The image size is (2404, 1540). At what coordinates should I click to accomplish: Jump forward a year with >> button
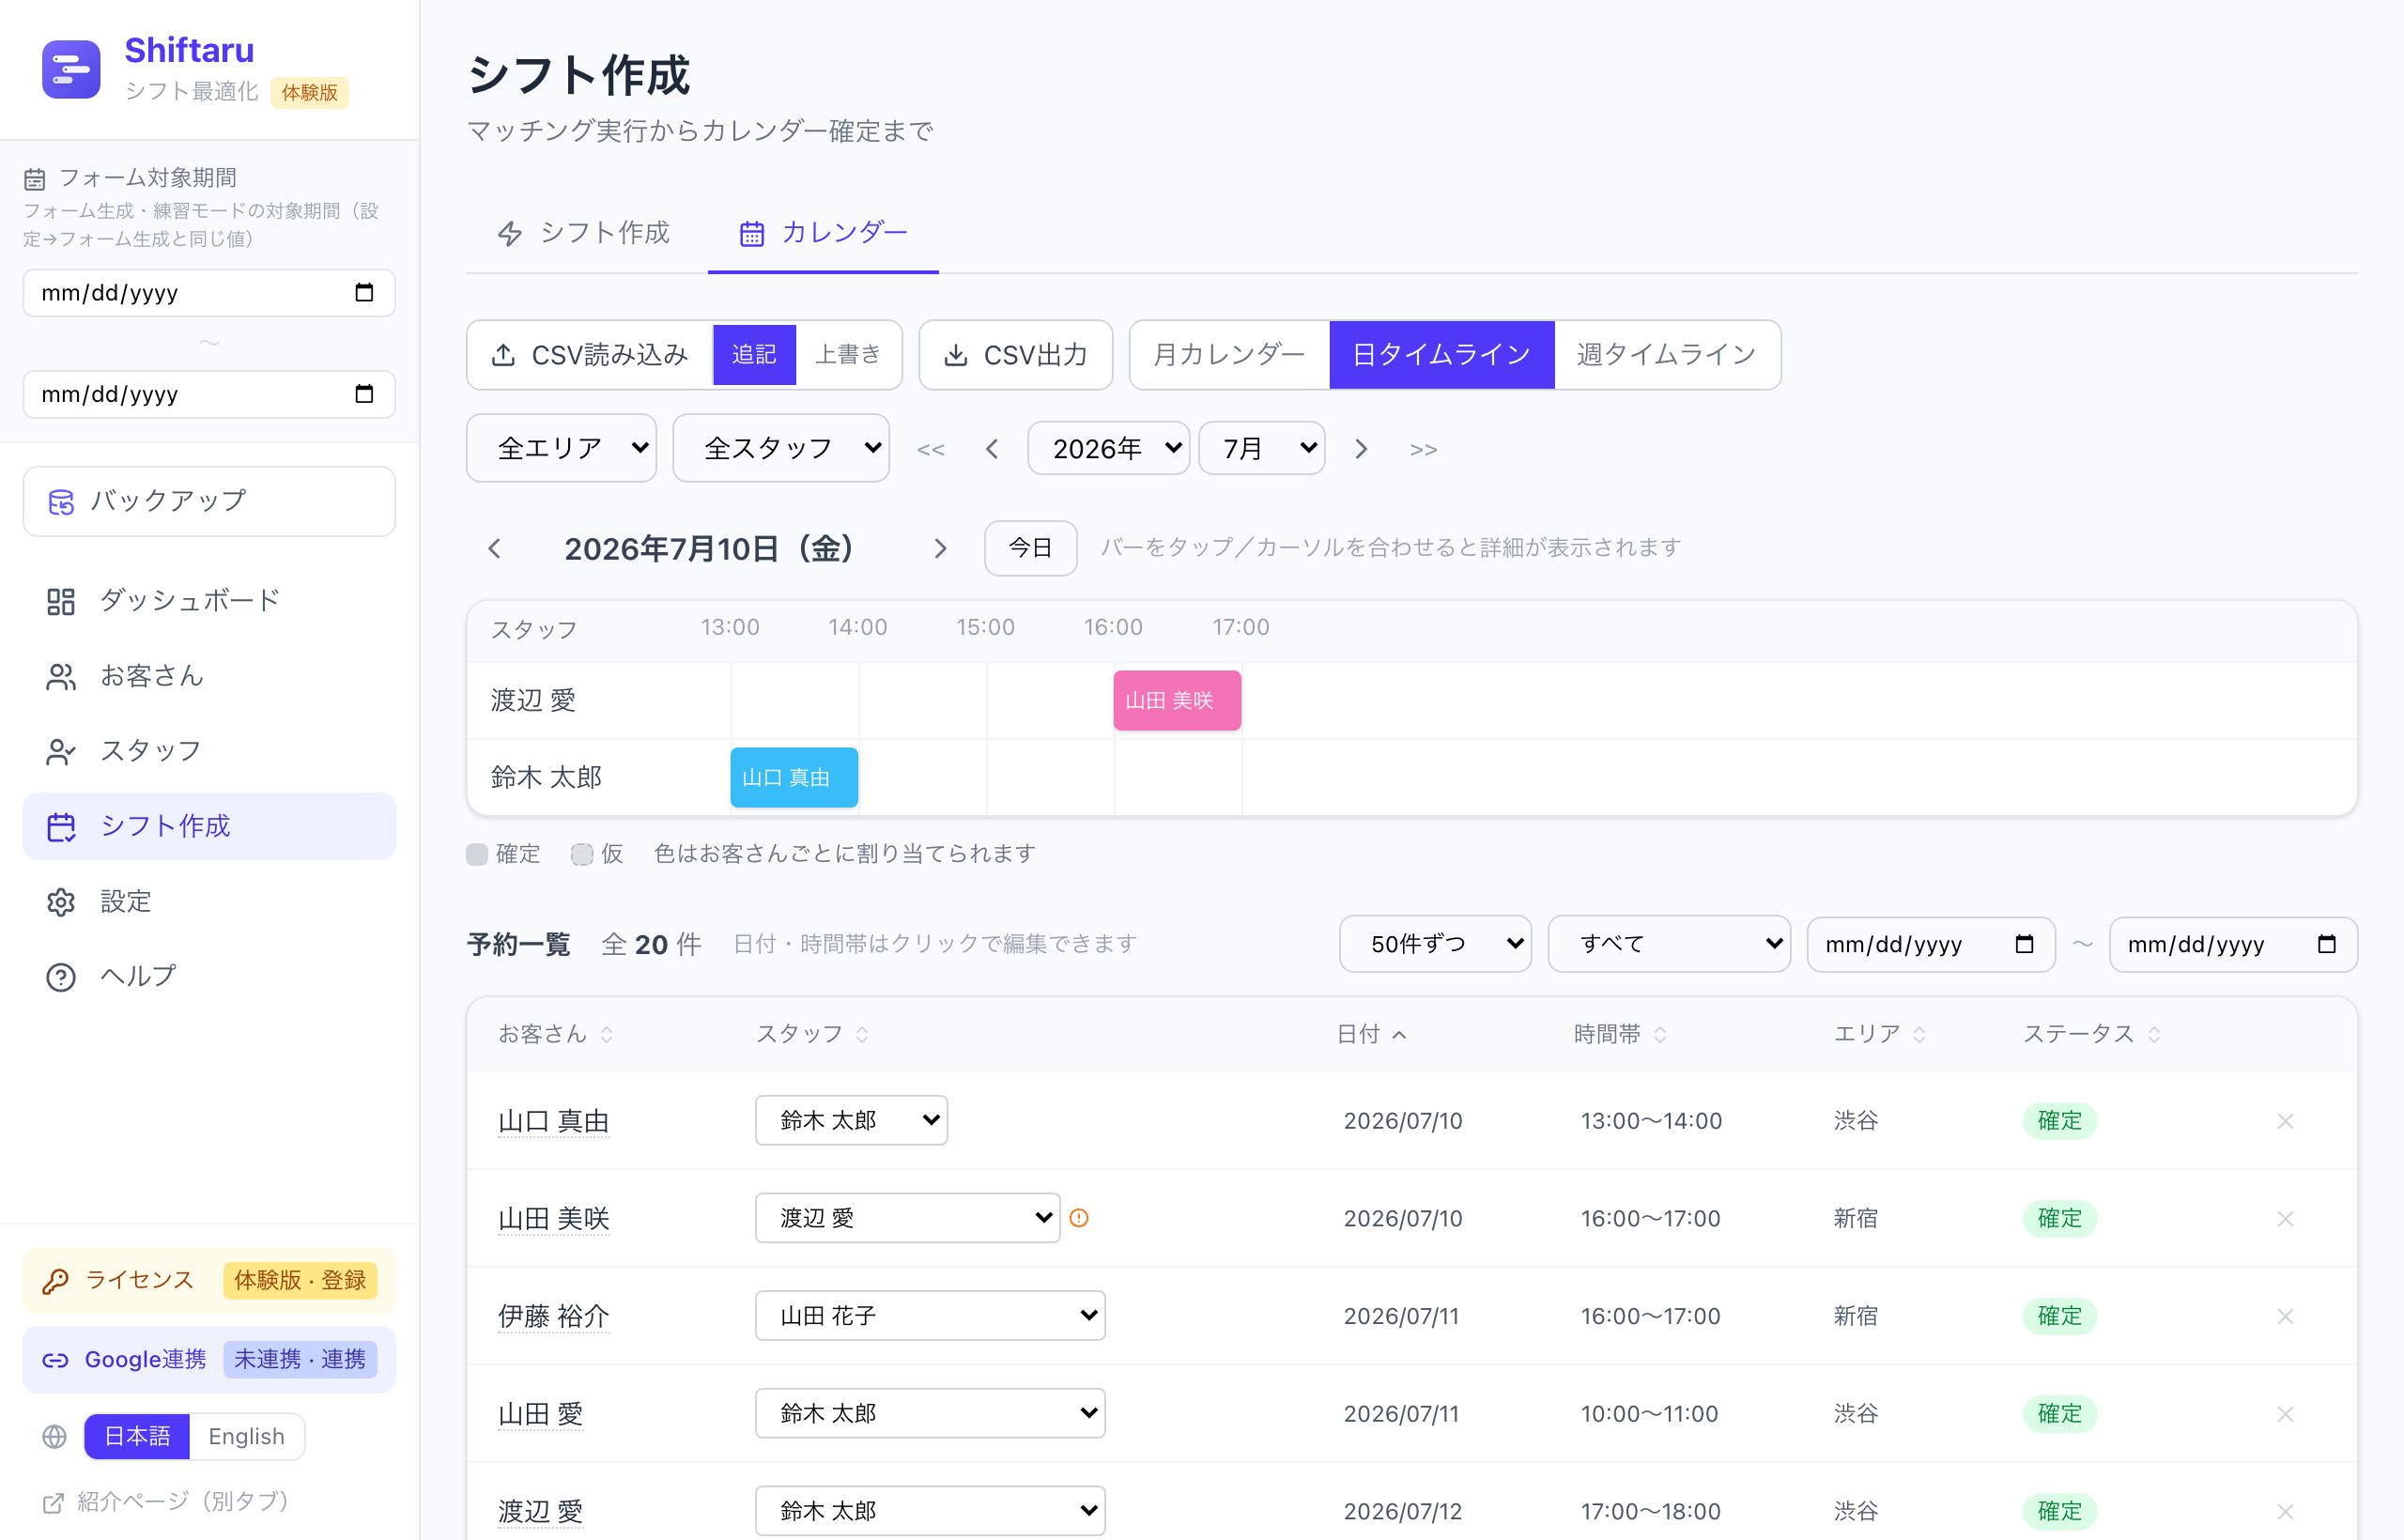coord(1423,449)
